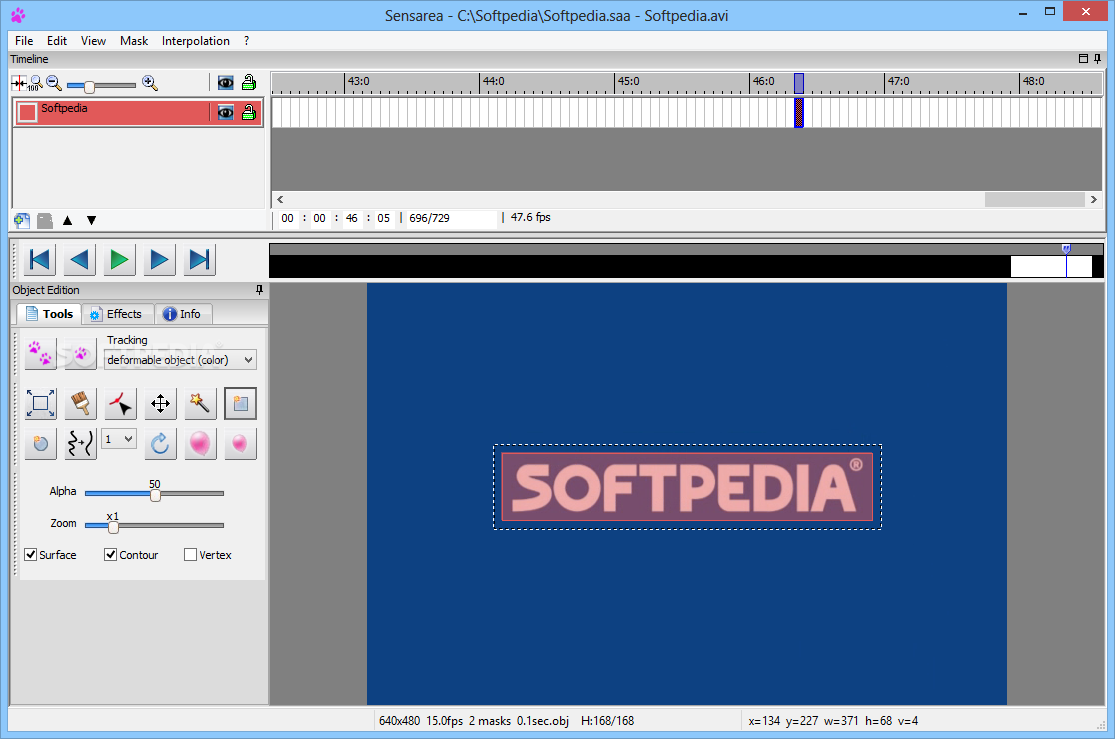The image size is (1115, 739).
Task: Switch to the Info tab
Action: pyautogui.click(x=183, y=314)
